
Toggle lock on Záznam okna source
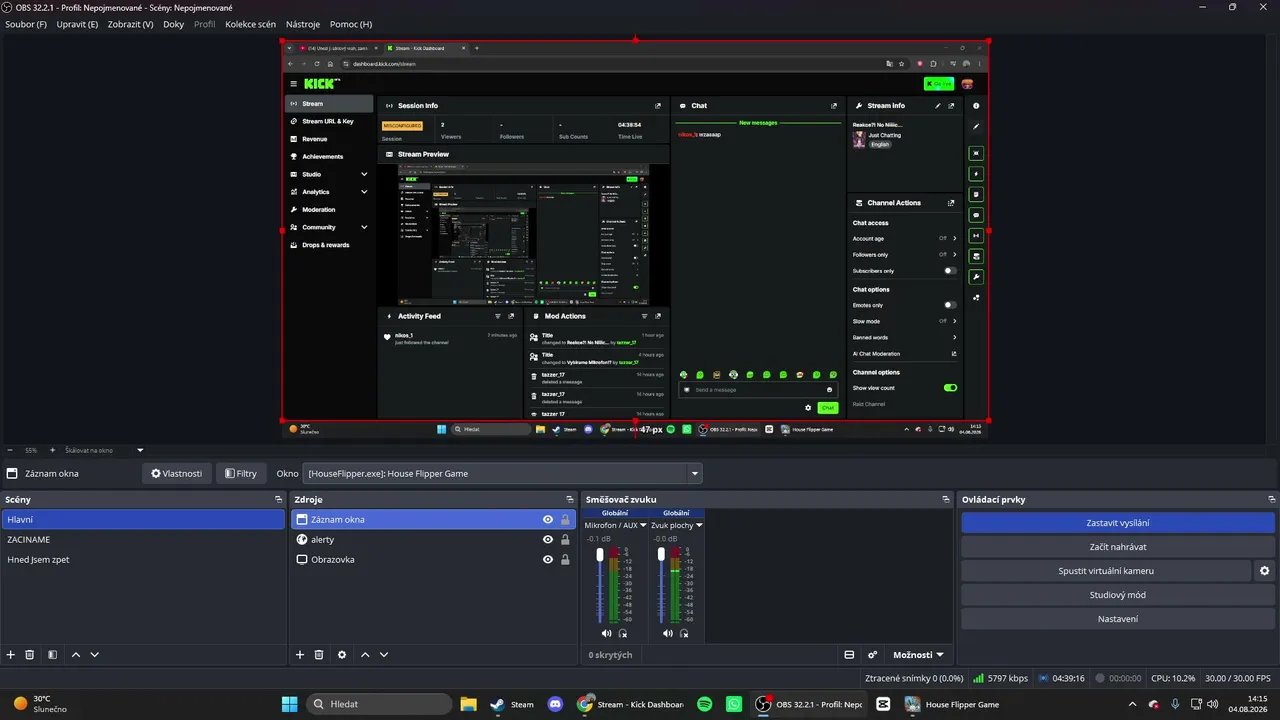pos(565,520)
